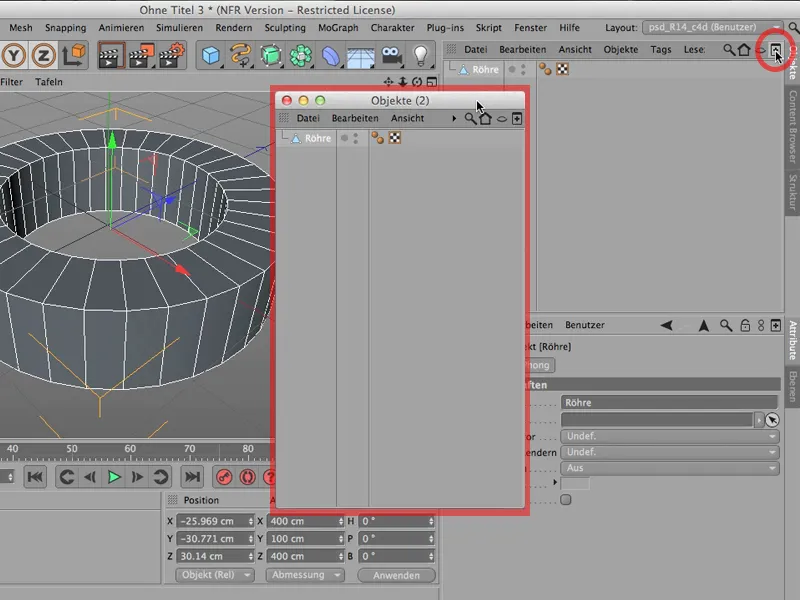This screenshot has height=600, width=800.
Task: Toggle the checkbox below color field
Action: 566,499
